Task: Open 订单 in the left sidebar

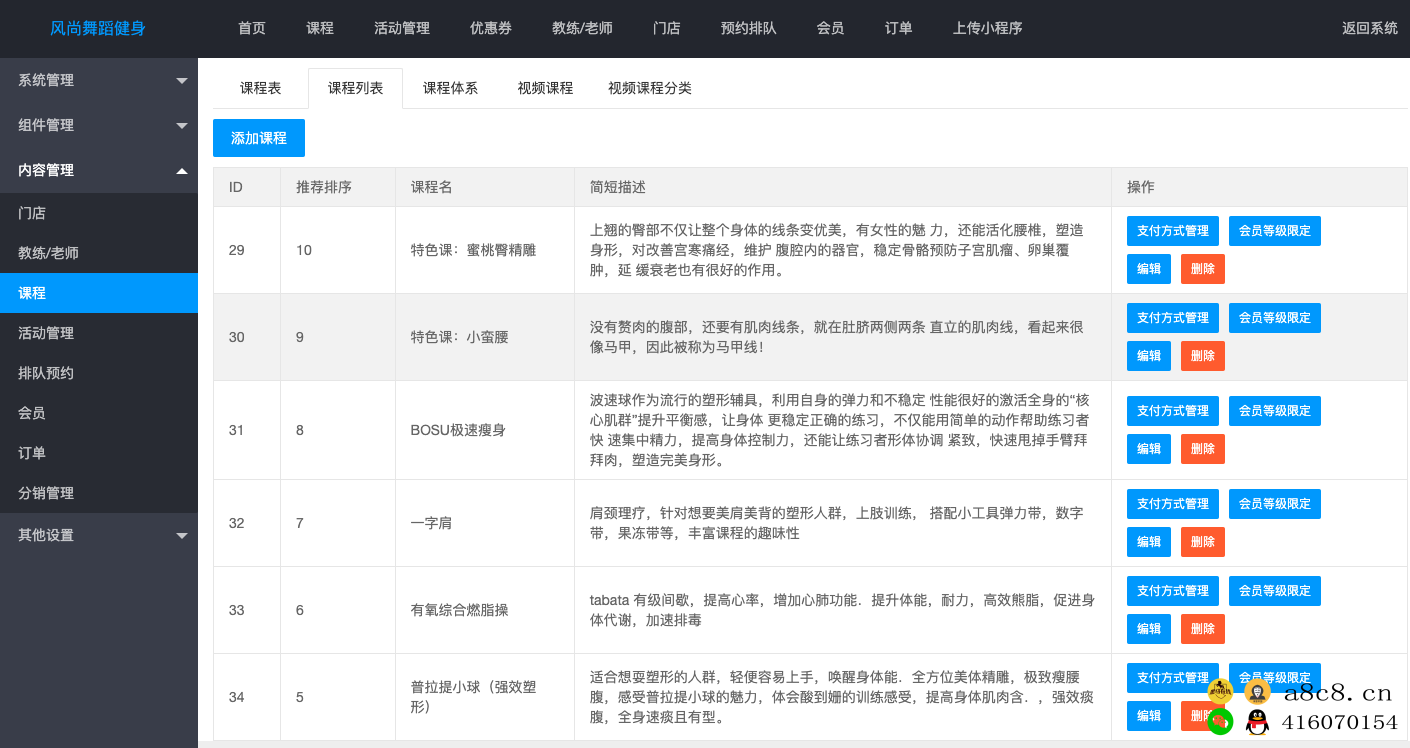Action: [x=98, y=453]
